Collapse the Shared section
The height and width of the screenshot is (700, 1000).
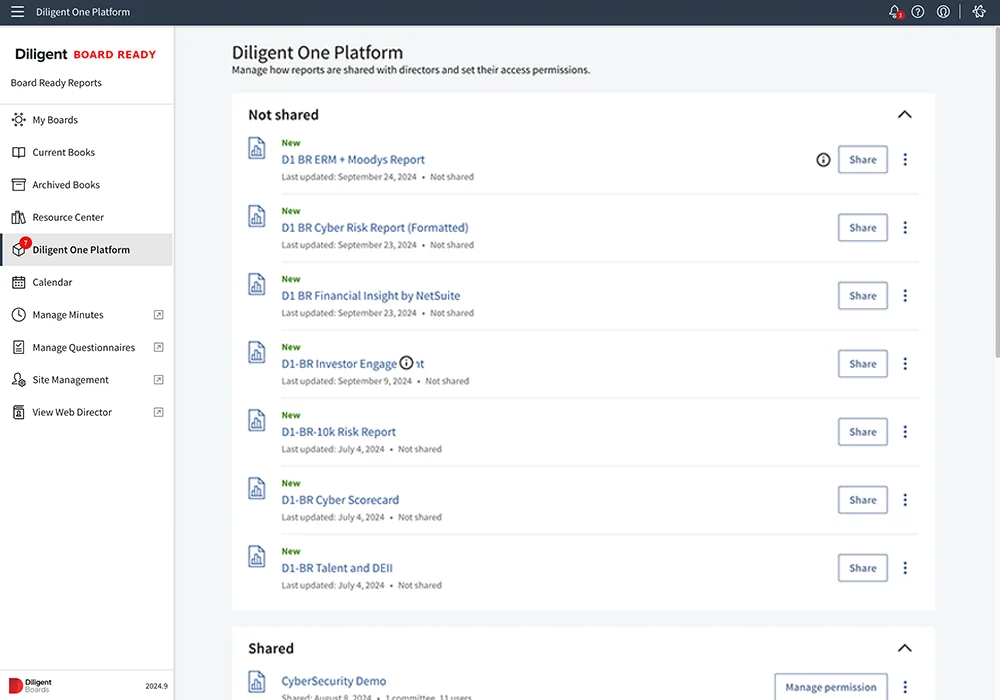pos(905,648)
